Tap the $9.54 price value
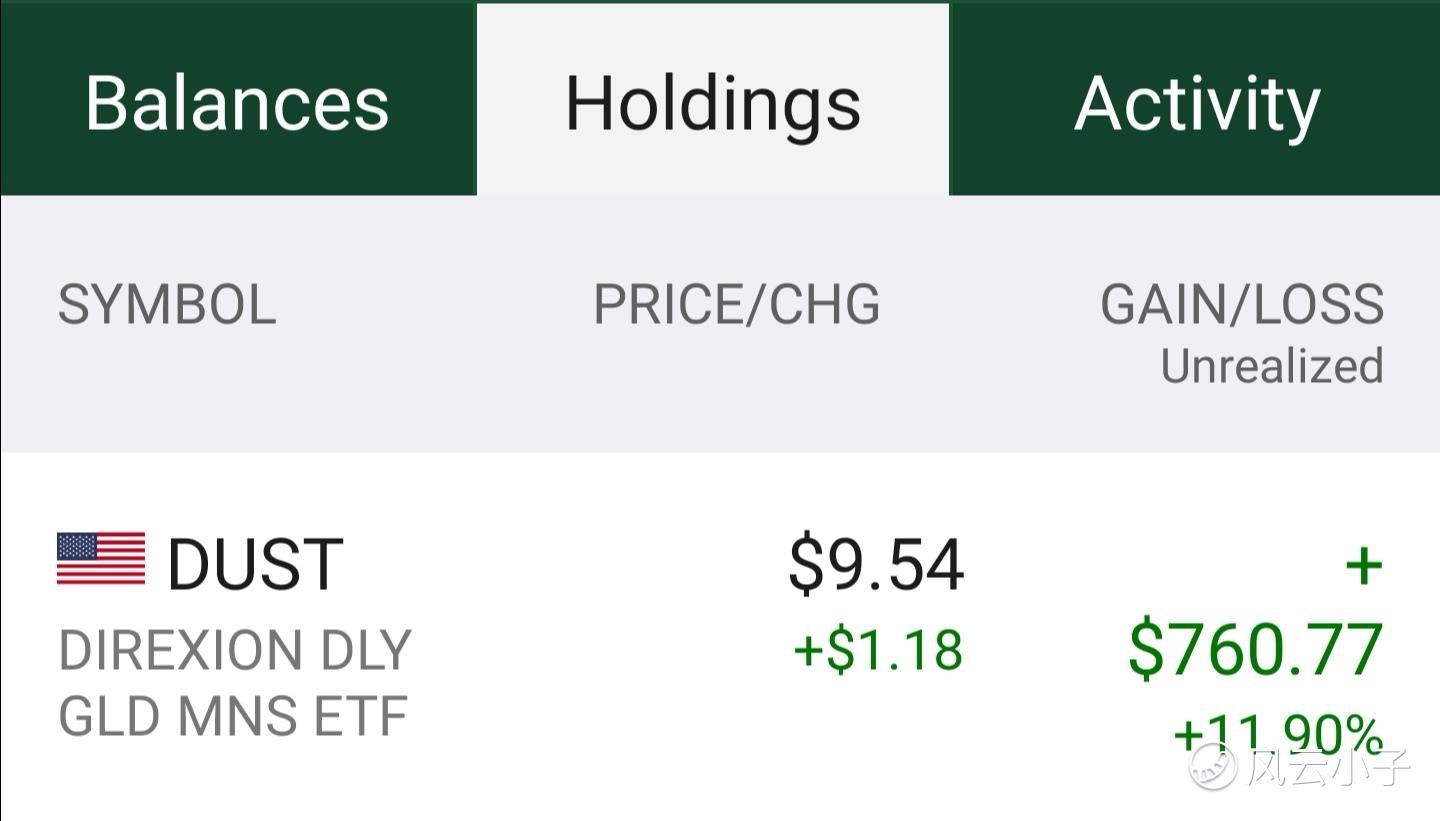This screenshot has height=821, width=1440. pos(876,565)
